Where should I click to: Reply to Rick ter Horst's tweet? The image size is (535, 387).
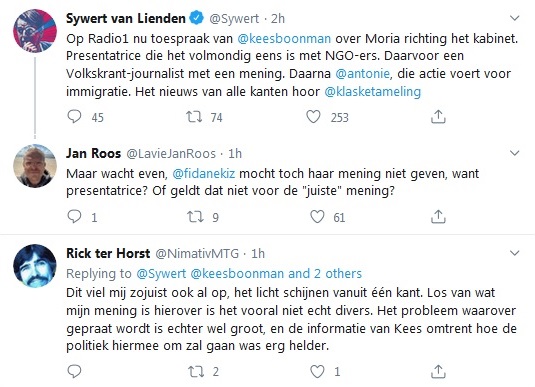[x=74, y=371]
